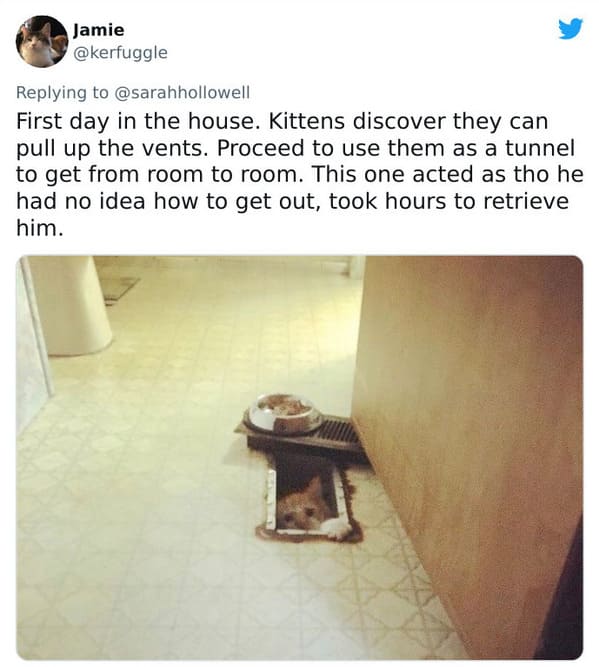Screen dimensions: 599x667
Task: Open the @kerfuggle handle
Action: click(120, 53)
